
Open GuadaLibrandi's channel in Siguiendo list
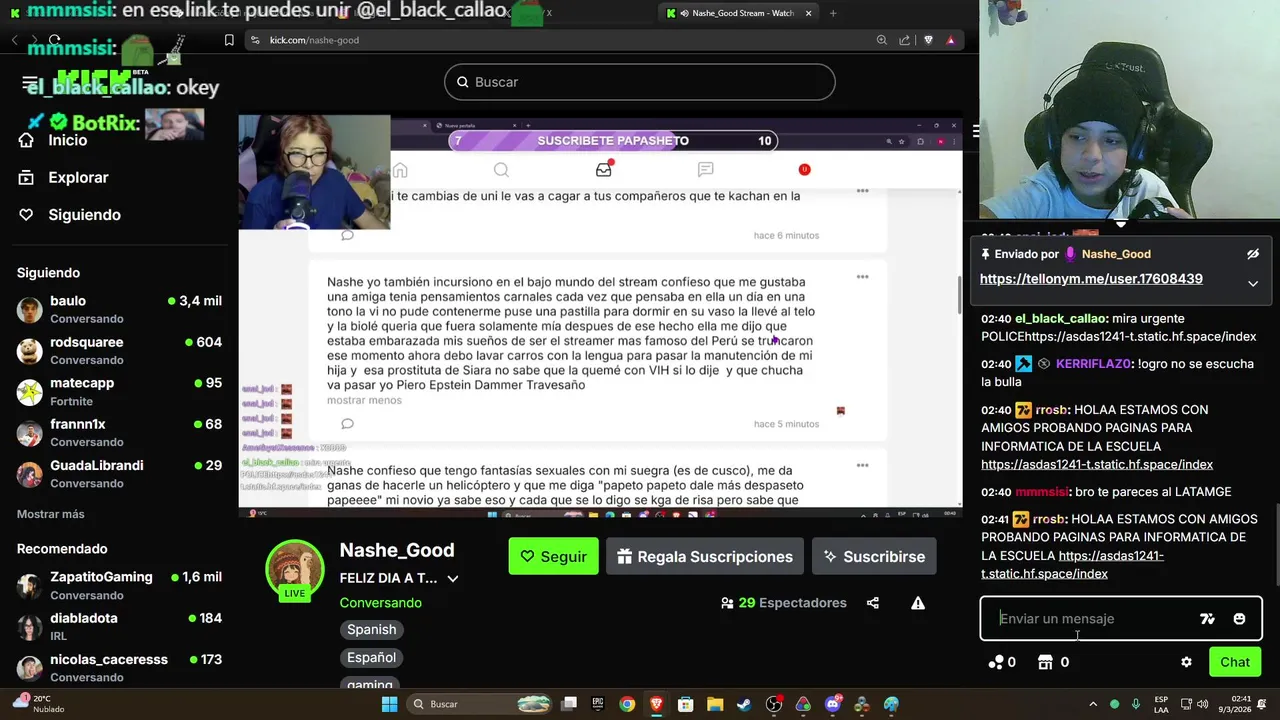[119, 473]
